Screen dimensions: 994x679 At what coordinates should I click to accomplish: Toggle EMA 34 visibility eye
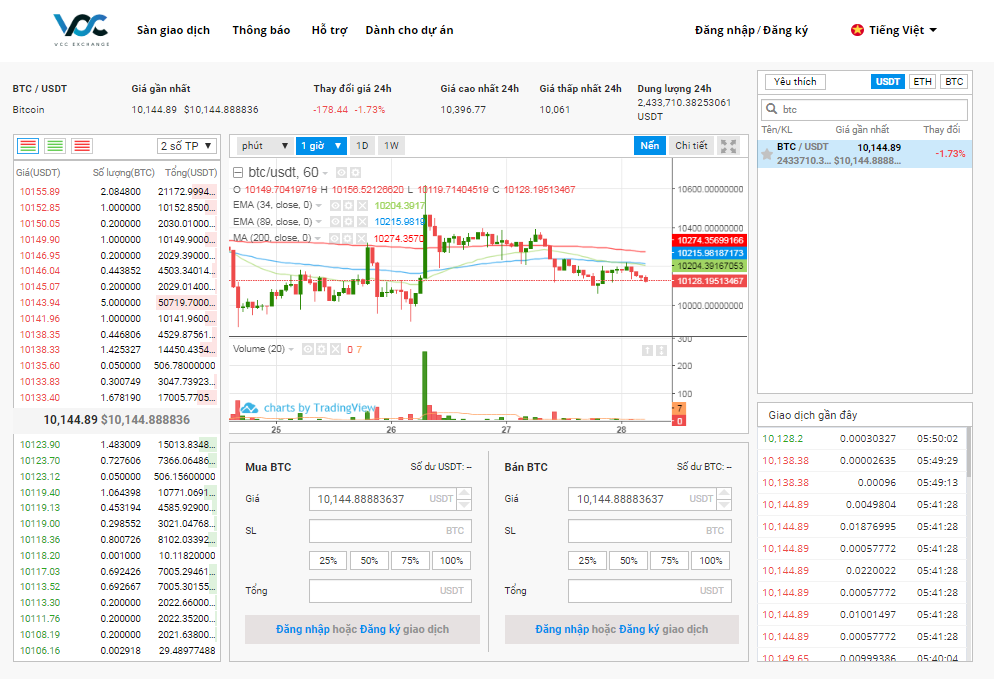point(335,205)
